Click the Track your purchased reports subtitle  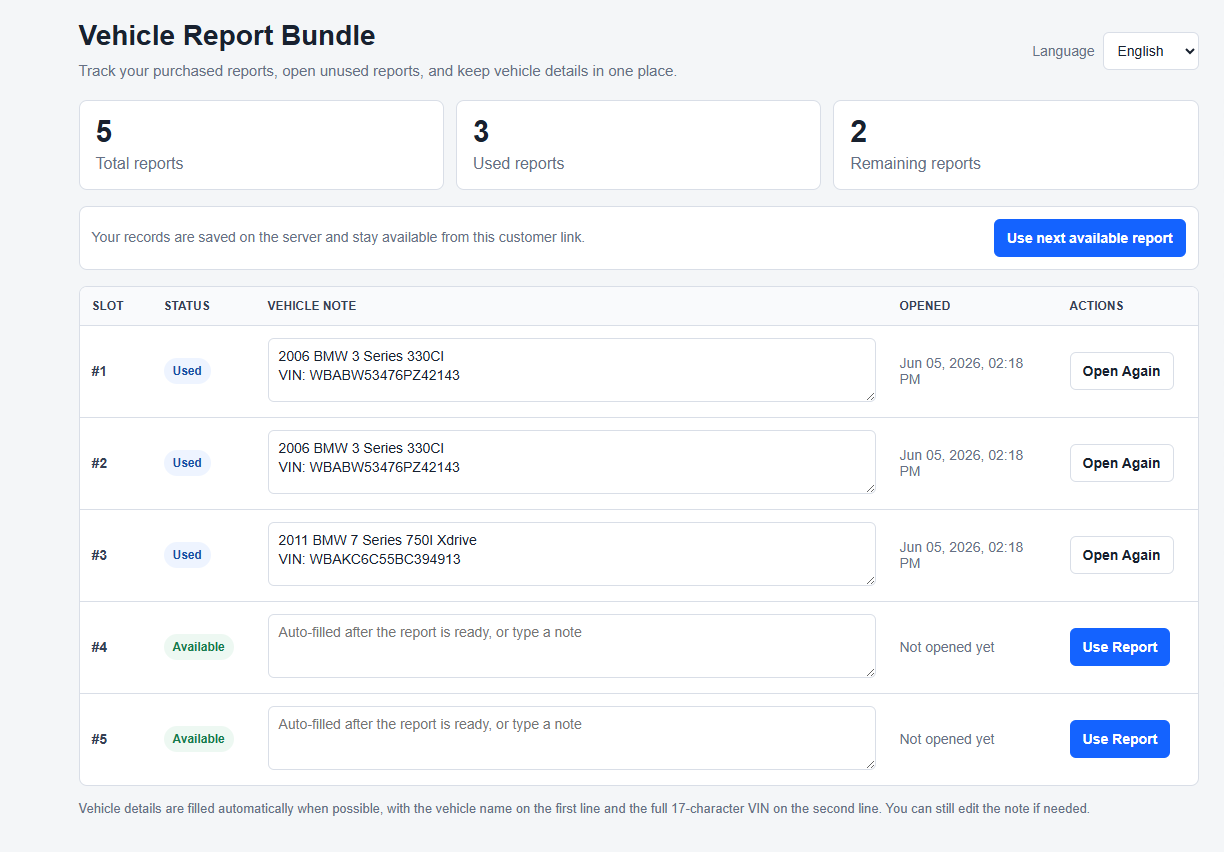[378, 72]
